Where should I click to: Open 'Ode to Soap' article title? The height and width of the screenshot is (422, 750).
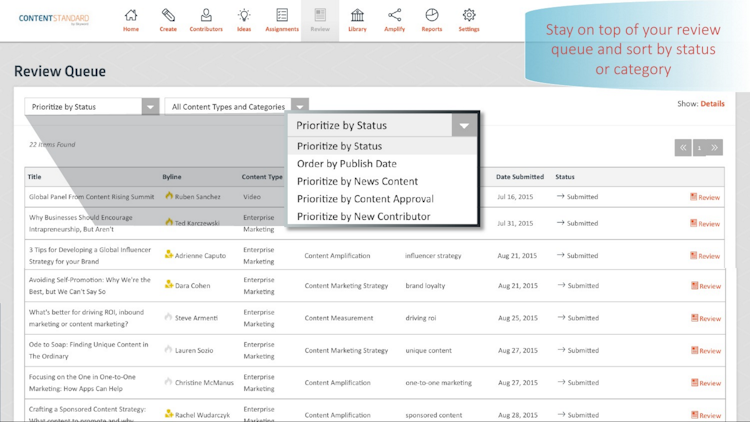(x=88, y=350)
